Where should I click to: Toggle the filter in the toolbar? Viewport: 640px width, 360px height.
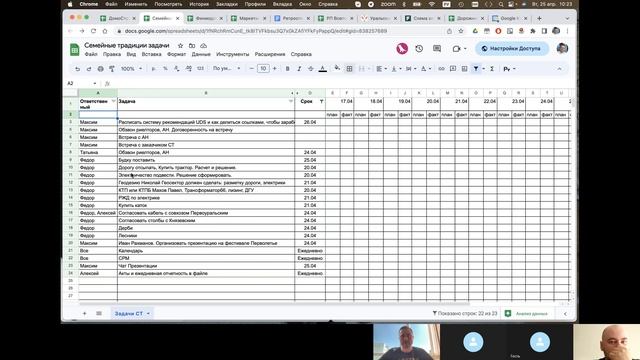pos(476,69)
